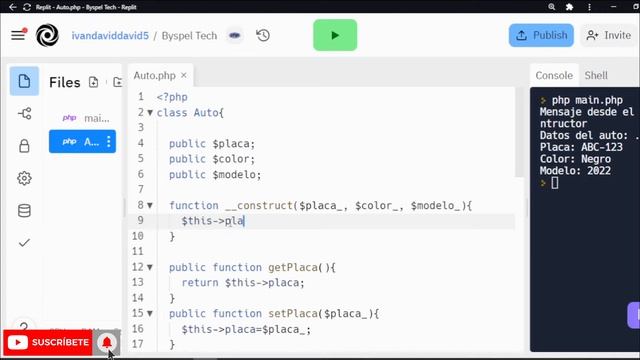
Task: Click the console prompt cursor
Action: point(555,183)
